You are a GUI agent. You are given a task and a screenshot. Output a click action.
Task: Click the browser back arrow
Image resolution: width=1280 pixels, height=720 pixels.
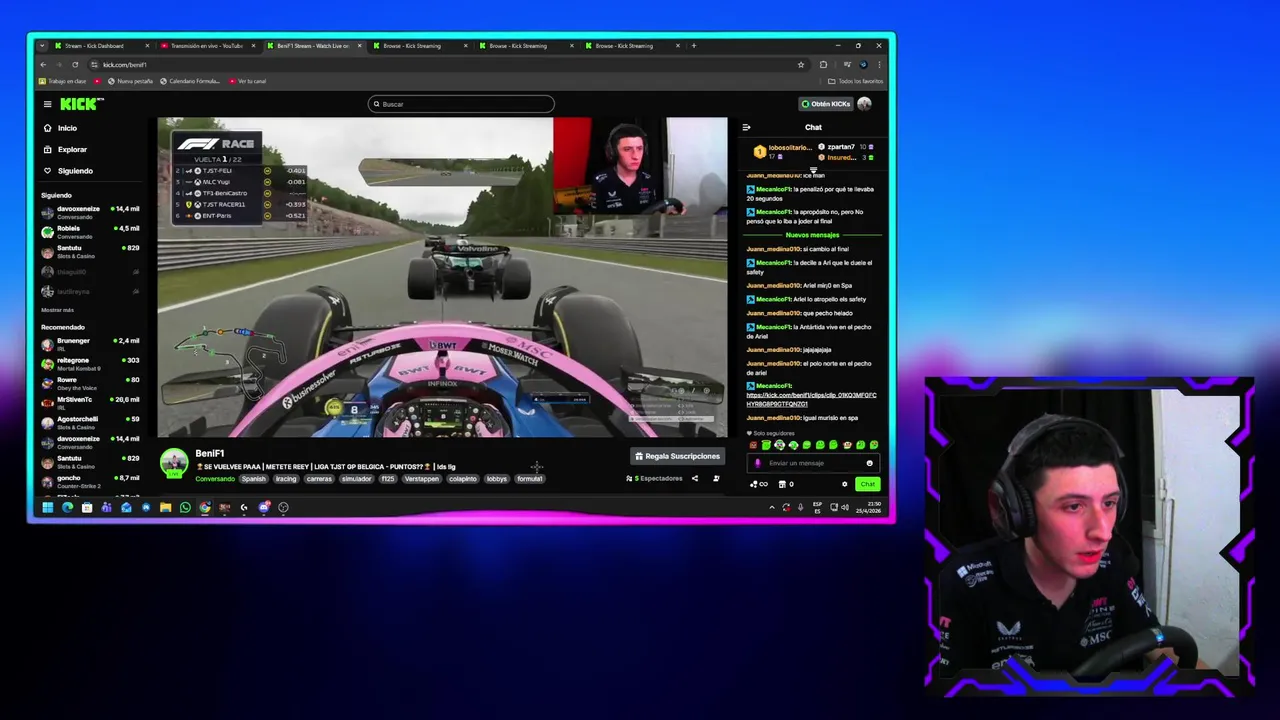43,65
